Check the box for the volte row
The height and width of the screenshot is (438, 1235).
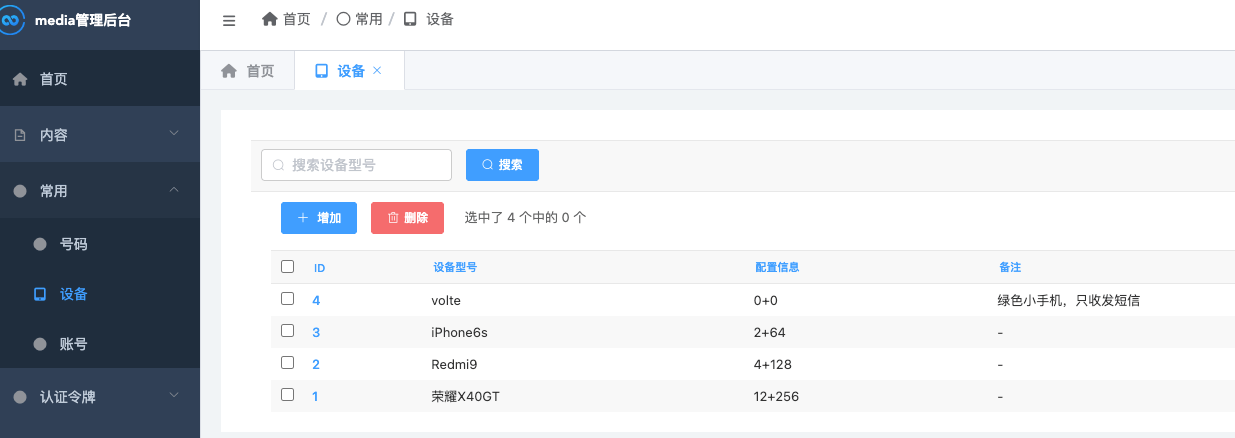288,299
